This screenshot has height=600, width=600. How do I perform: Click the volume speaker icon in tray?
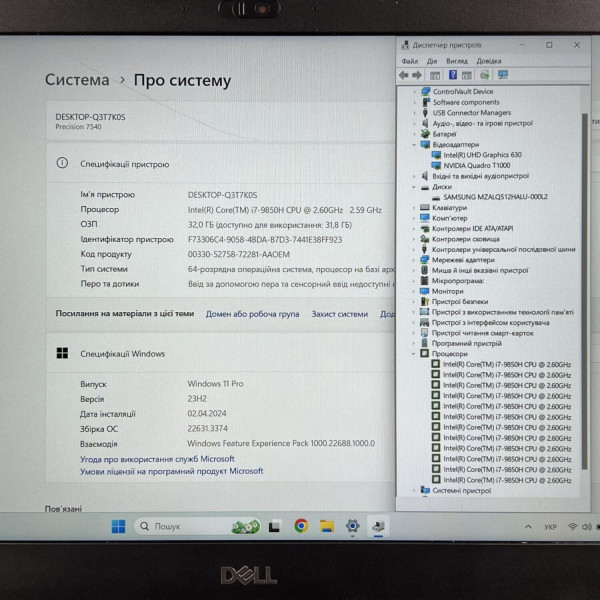click(586, 527)
